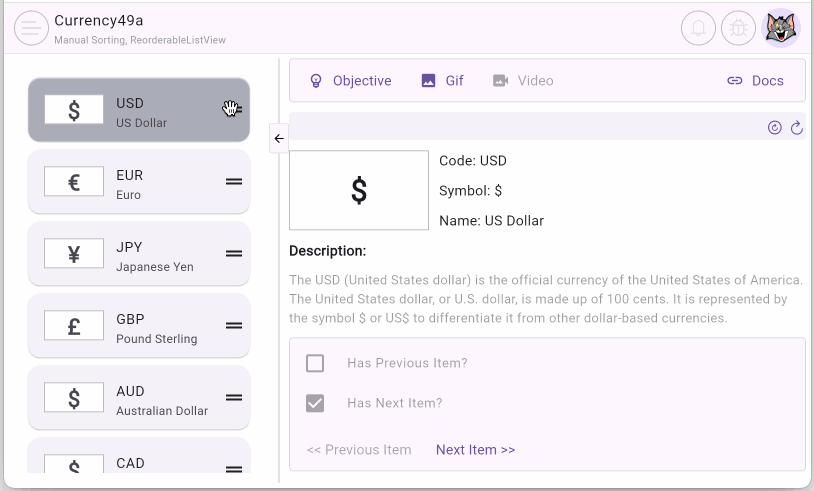The height and width of the screenshot is (491, 814).
Task: Click the GBP row reorder handle
Action: 234,325
